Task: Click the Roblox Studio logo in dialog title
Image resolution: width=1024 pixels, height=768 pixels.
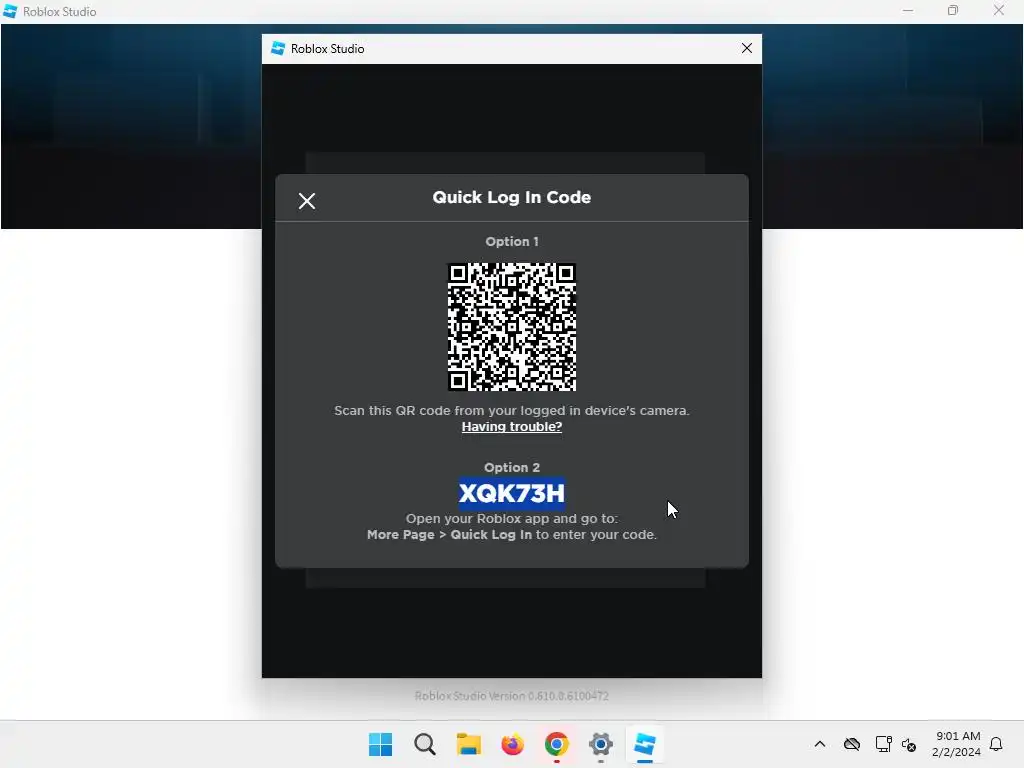Action: pos(278,48)
